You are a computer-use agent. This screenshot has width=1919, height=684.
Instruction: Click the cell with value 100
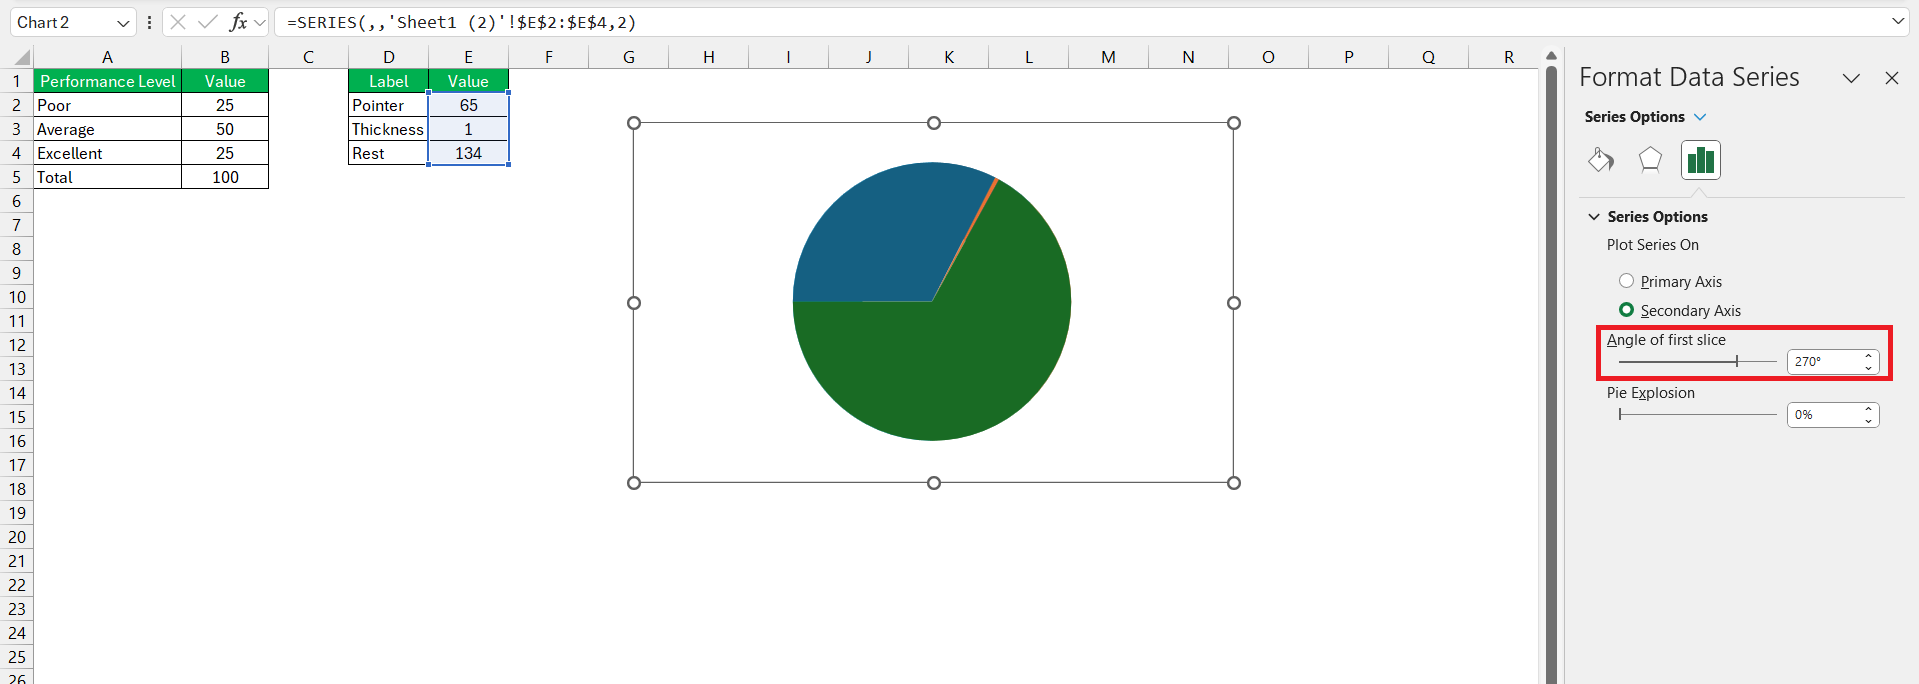pyautogui.click(x=225, y=177)
